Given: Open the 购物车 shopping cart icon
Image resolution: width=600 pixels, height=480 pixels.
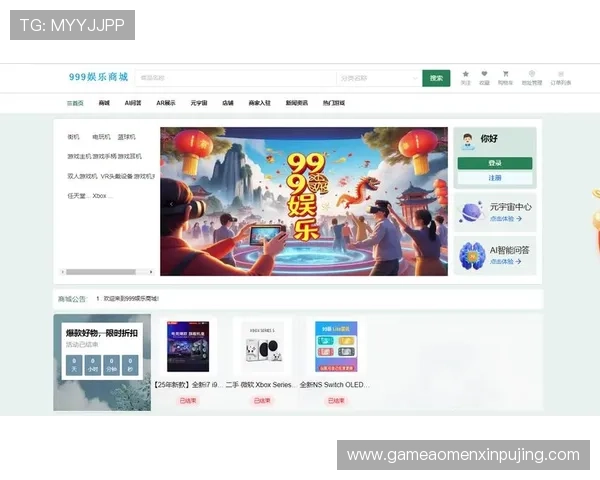Looking at the screenshot, I should click(x=505, y=78).
